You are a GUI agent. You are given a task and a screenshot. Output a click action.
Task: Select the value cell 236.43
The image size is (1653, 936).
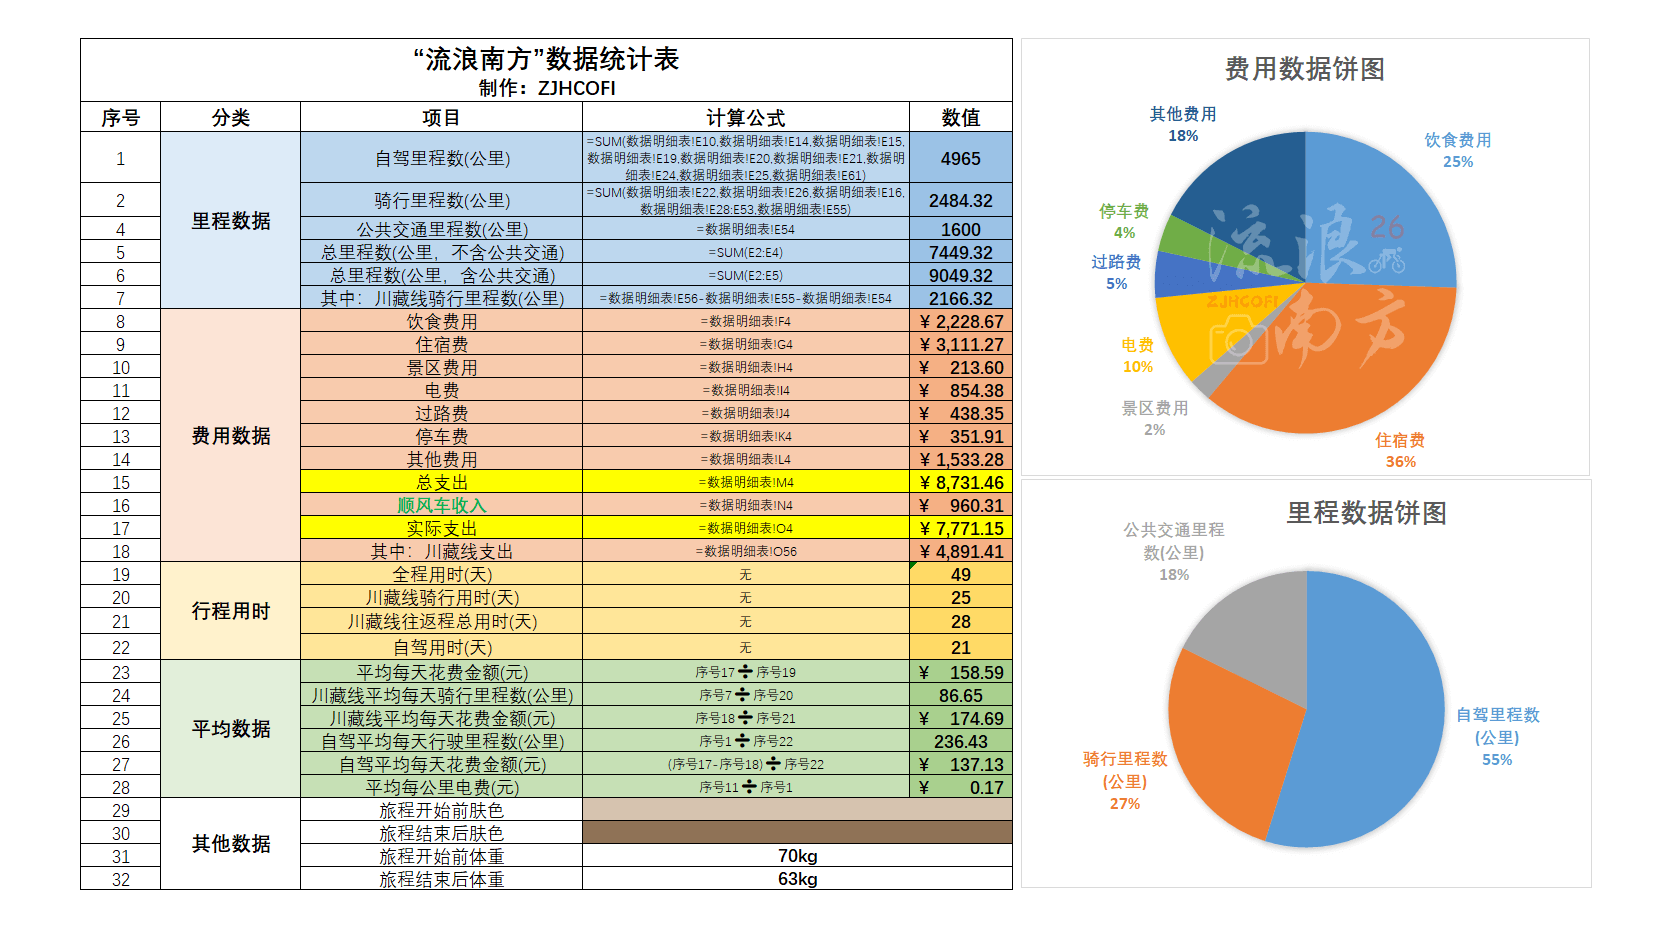tap(961, 741)
